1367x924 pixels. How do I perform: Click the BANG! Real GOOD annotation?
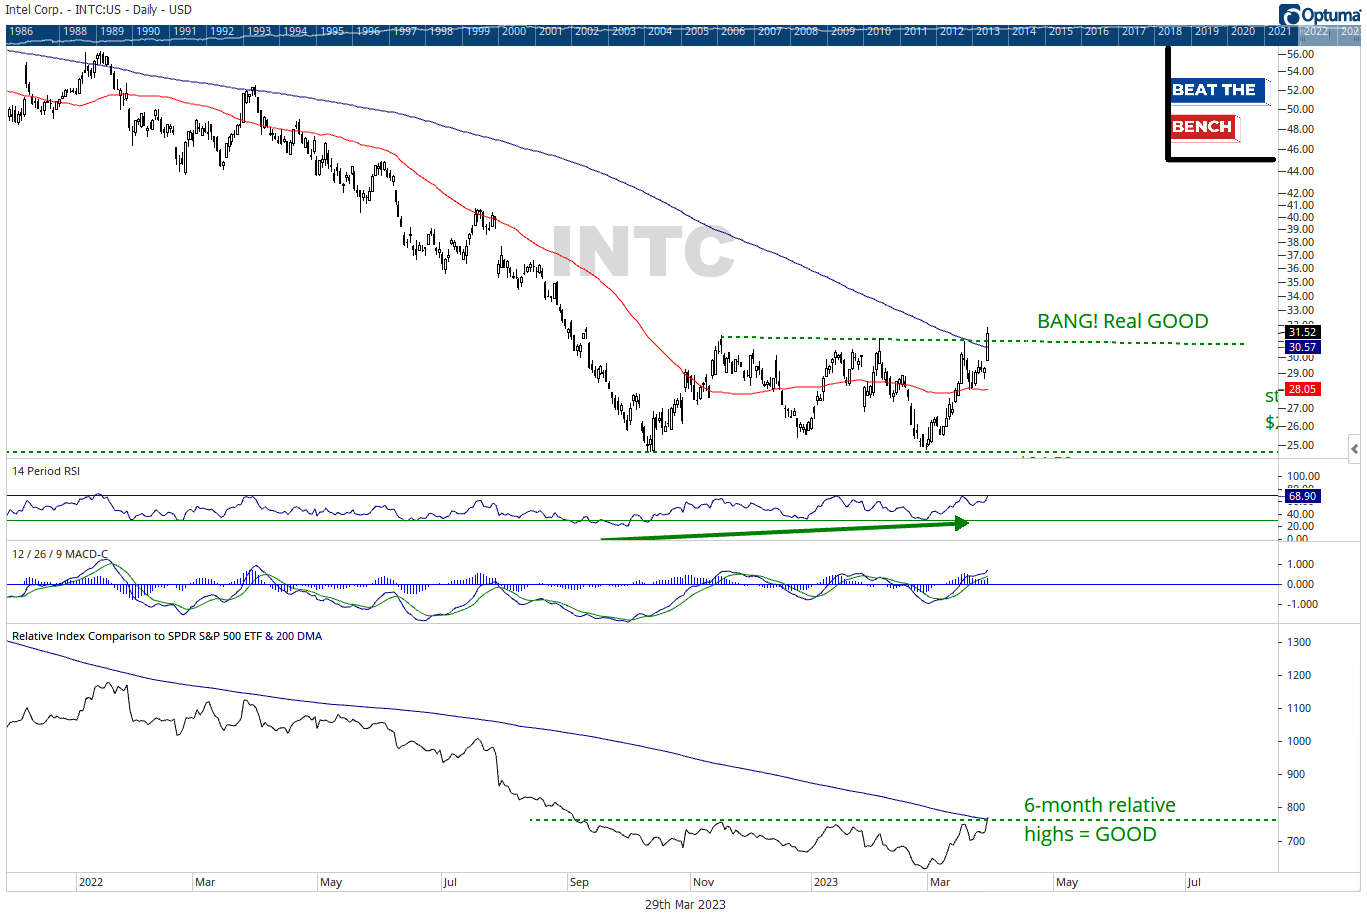1123,321
